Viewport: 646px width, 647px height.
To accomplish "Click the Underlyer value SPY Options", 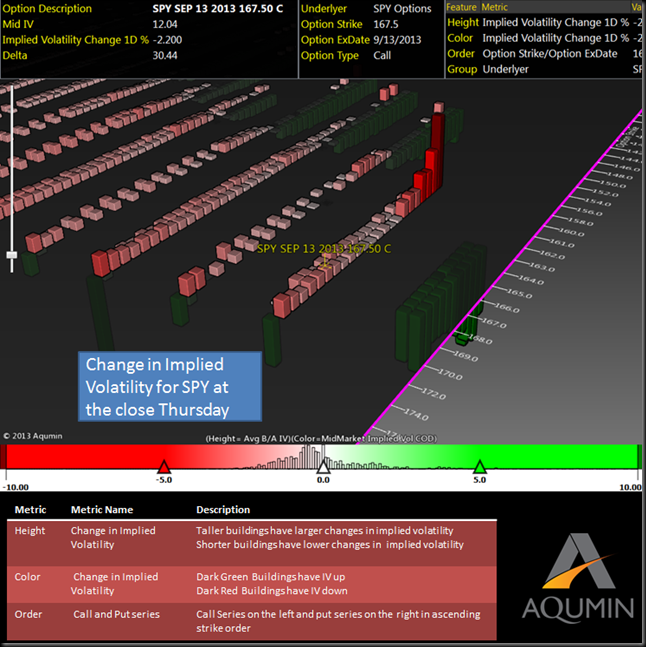I will [x=402, y=9].
